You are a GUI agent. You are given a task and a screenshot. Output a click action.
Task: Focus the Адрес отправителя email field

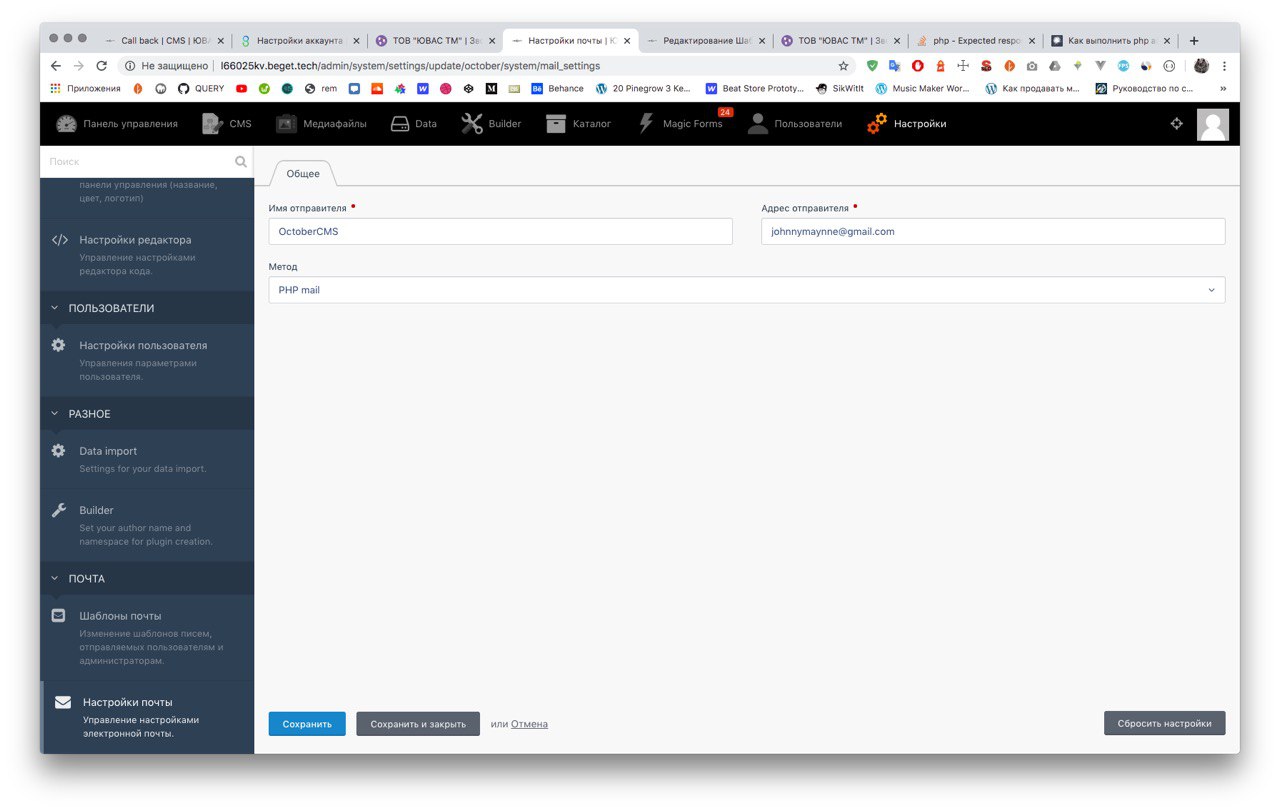993,231
